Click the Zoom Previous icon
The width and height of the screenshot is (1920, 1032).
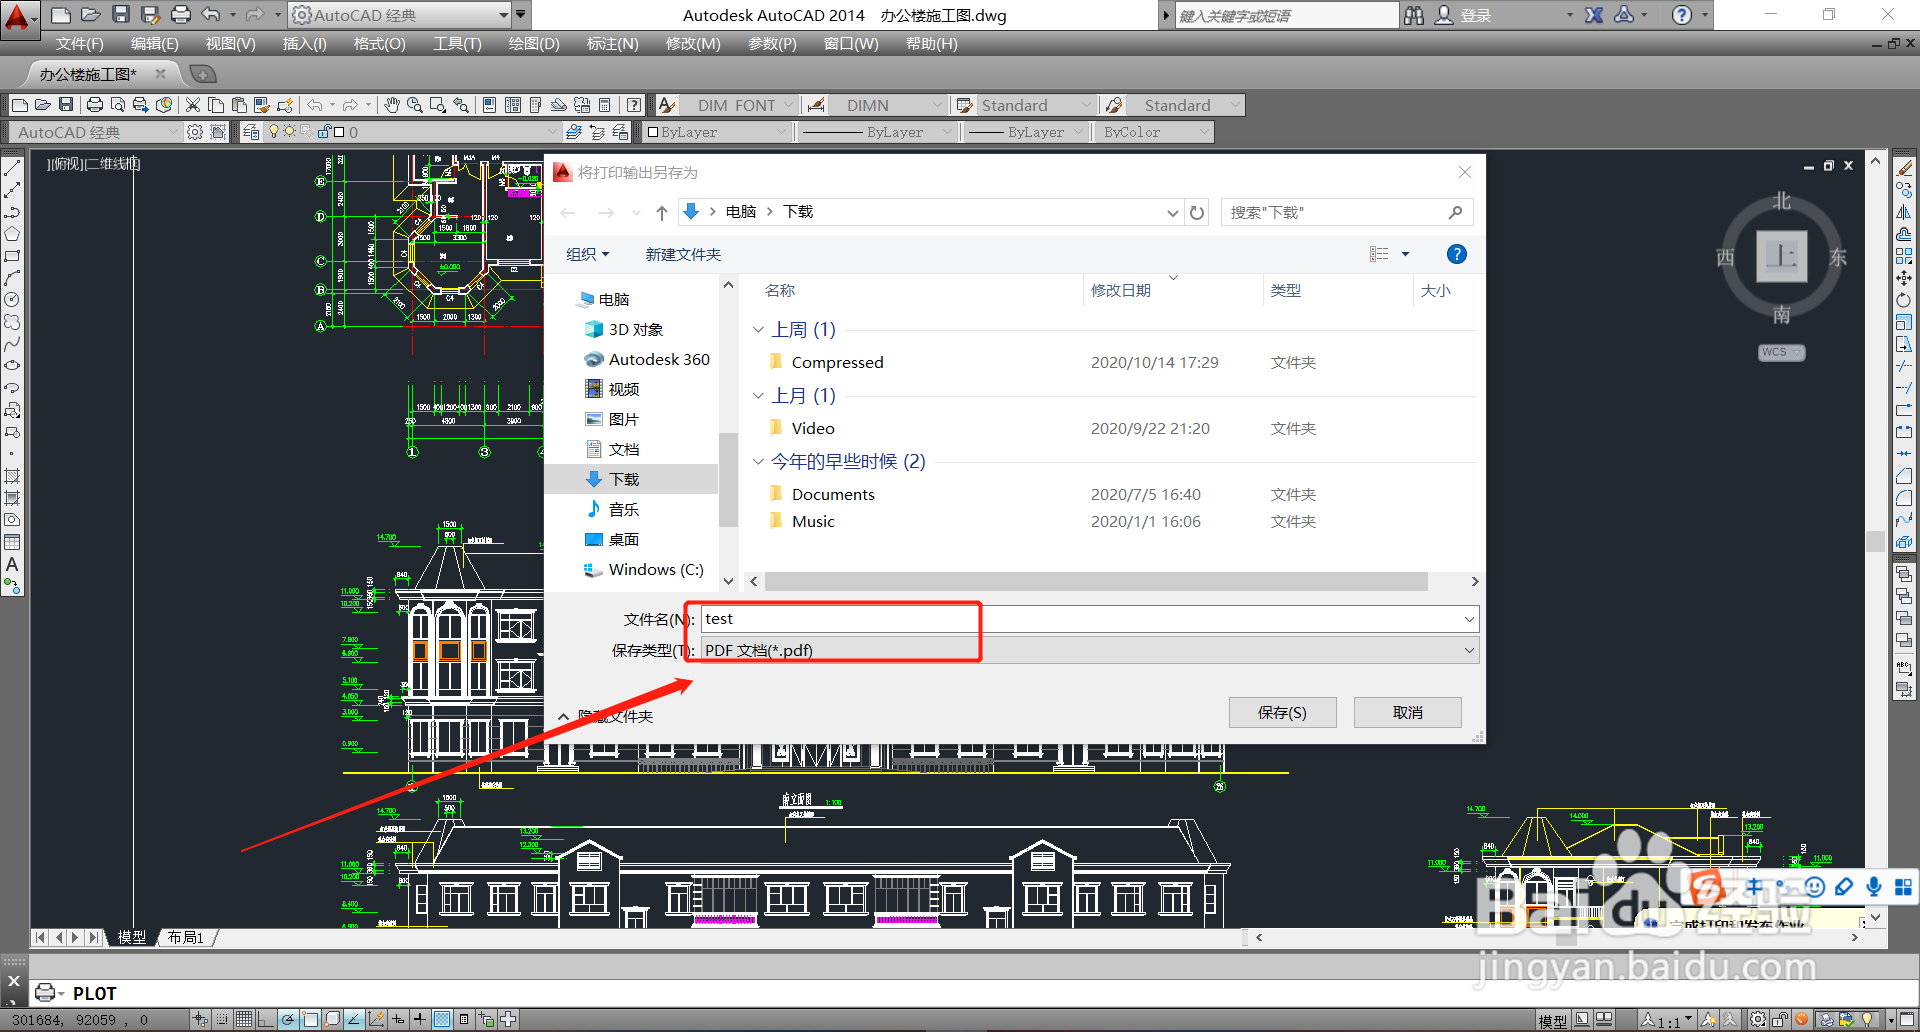point(460,105)
